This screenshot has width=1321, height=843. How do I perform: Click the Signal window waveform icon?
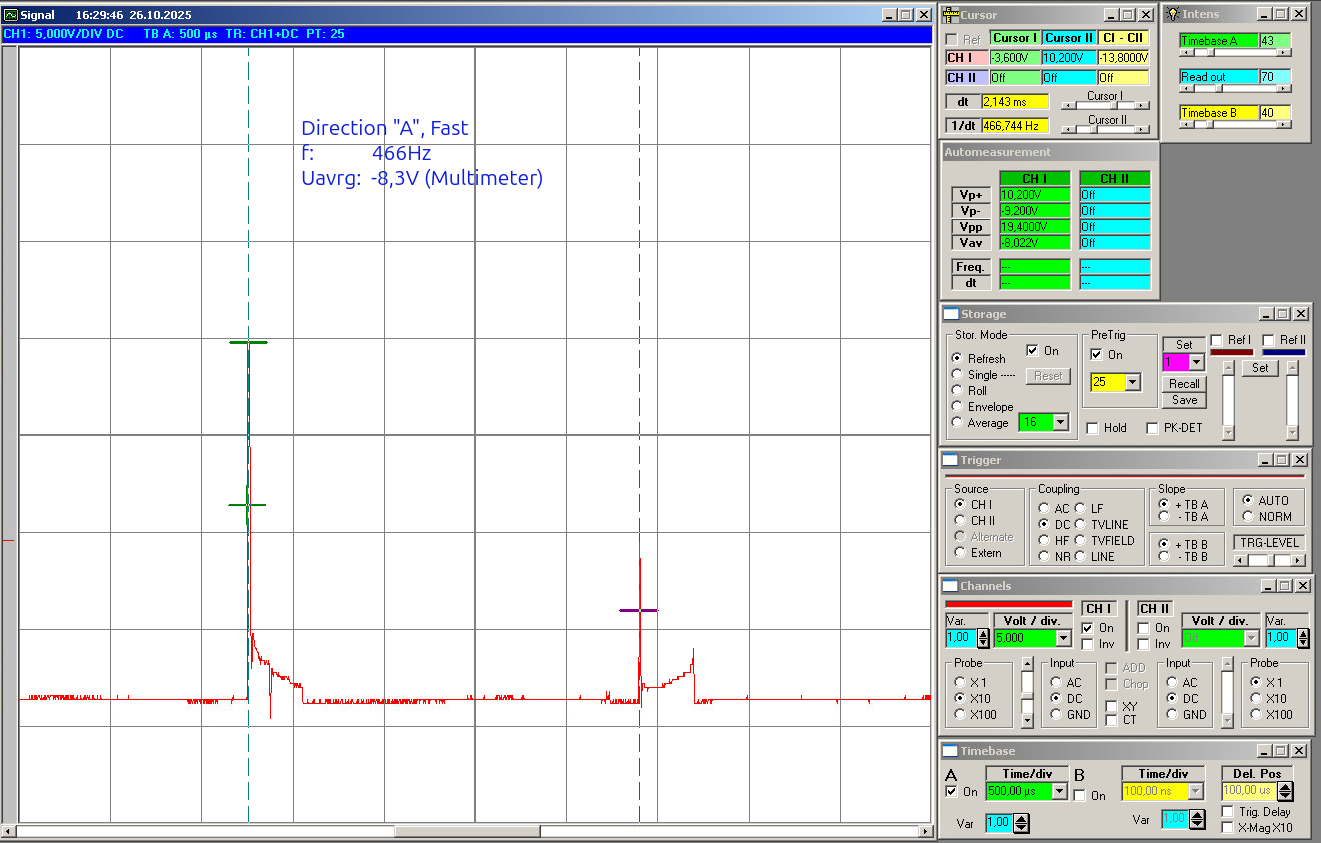tap(11, 15)
